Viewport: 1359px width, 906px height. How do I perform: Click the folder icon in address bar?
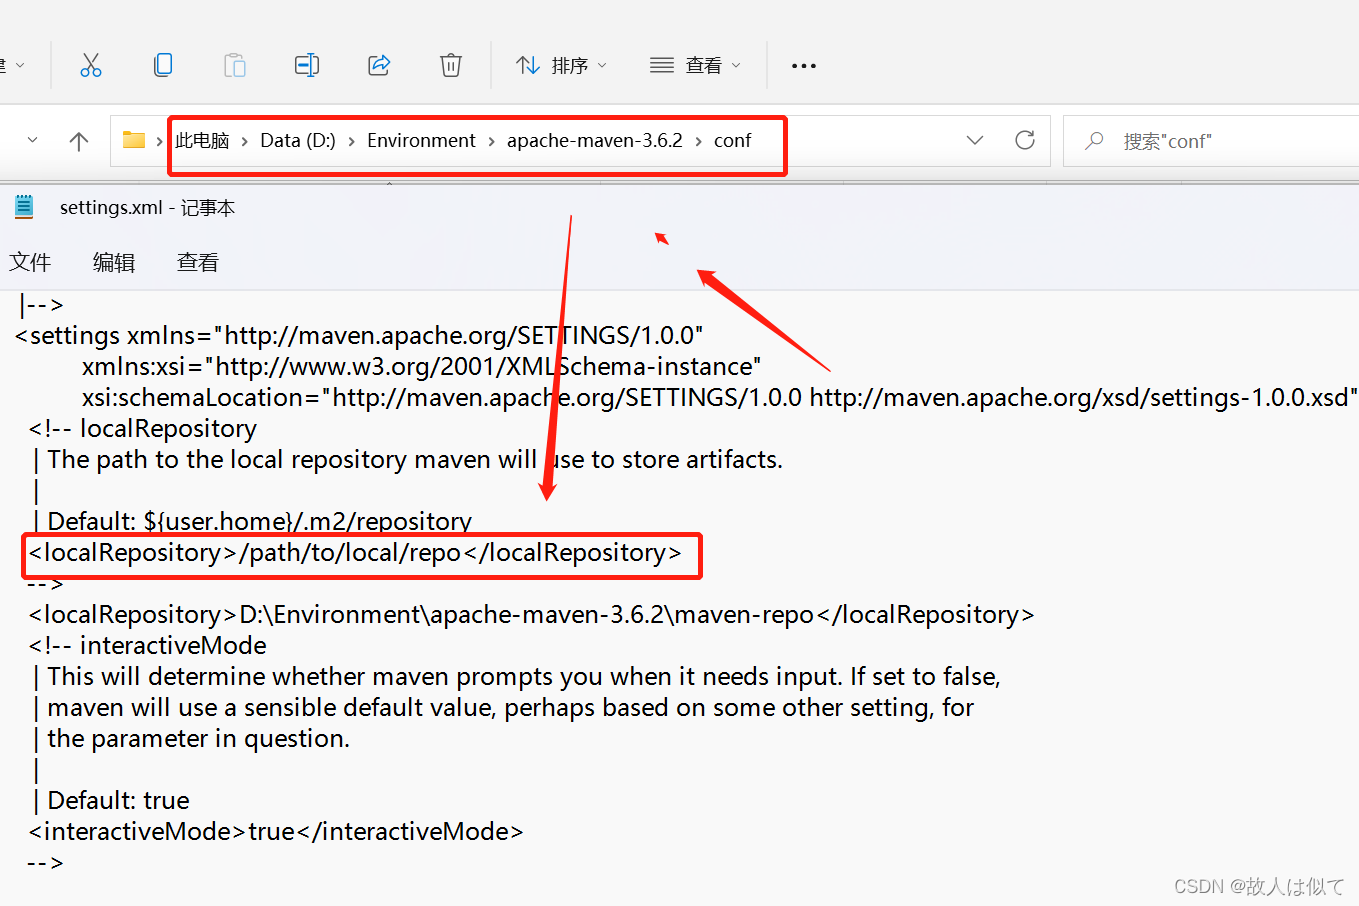tap(134, 140)
